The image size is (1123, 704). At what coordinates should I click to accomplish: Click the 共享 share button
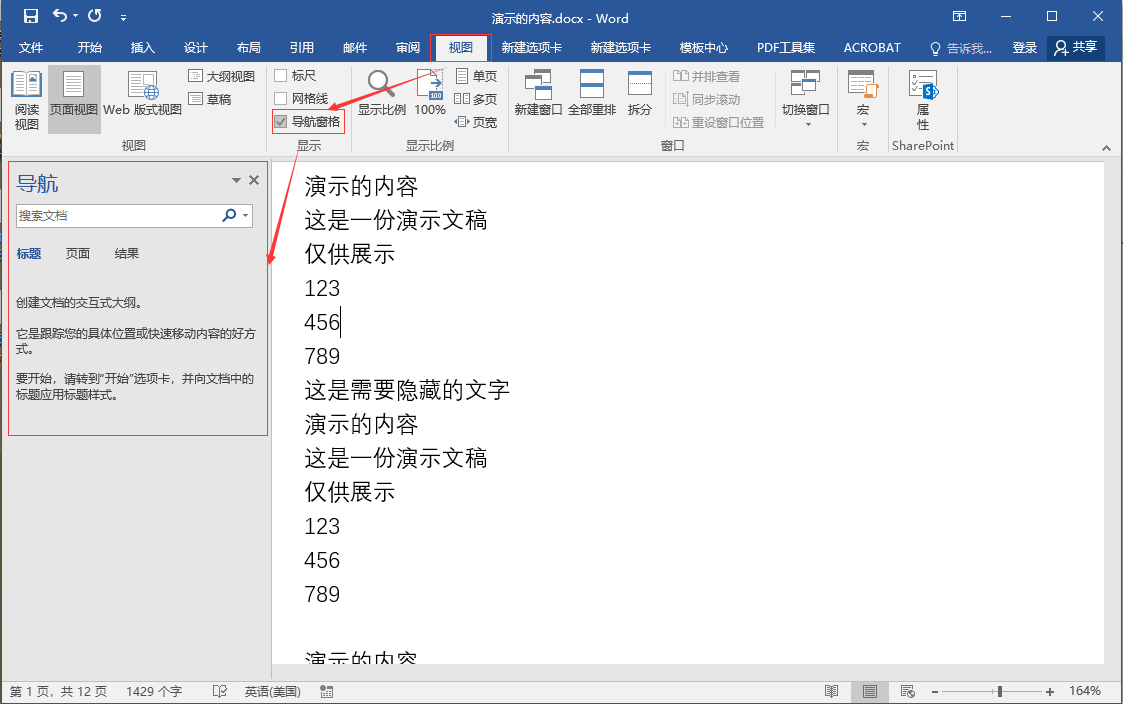1076,47
